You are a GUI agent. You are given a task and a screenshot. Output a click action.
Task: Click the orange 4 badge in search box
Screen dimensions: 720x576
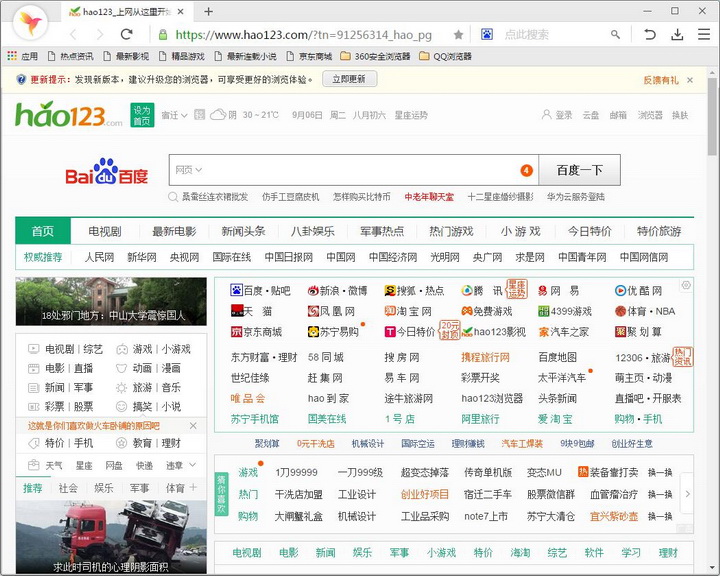coord(526,170)
